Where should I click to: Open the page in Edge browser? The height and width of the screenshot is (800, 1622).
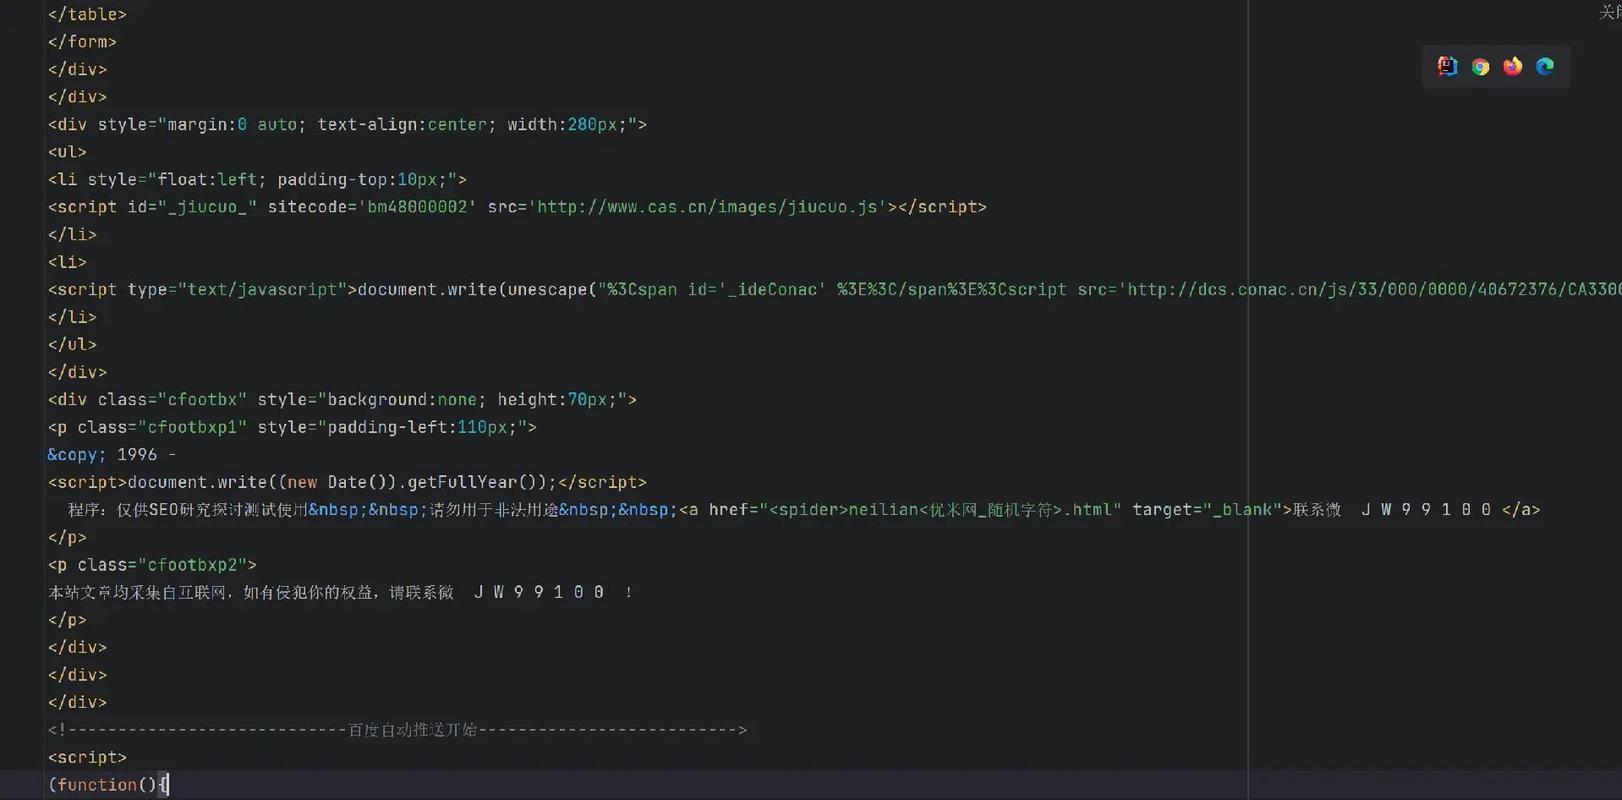coord(1545,66)
